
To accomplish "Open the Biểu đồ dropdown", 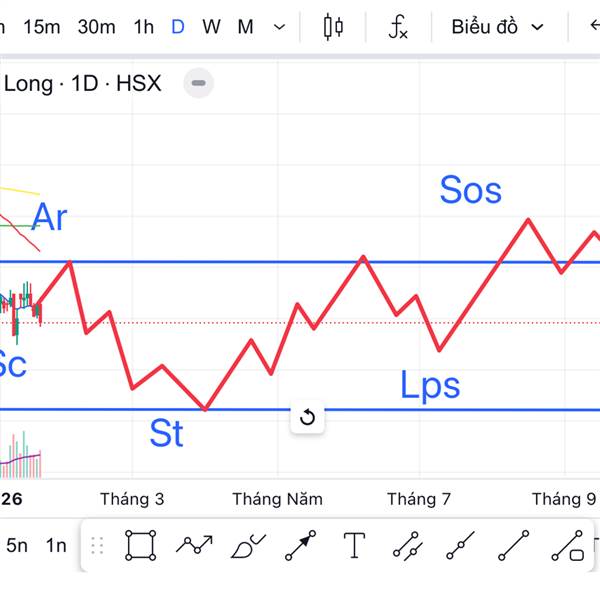I will 497,27.
